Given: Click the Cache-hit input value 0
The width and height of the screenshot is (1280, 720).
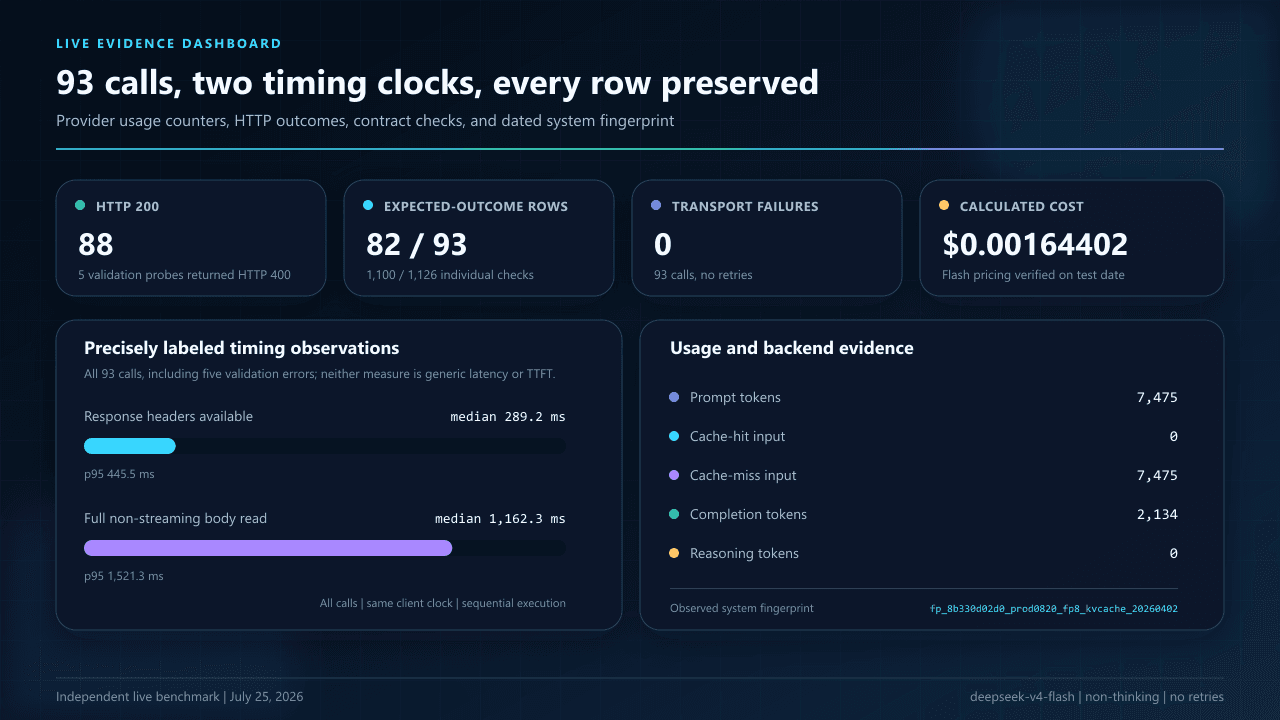Looking at the screenshot, I should (1174, 436).
